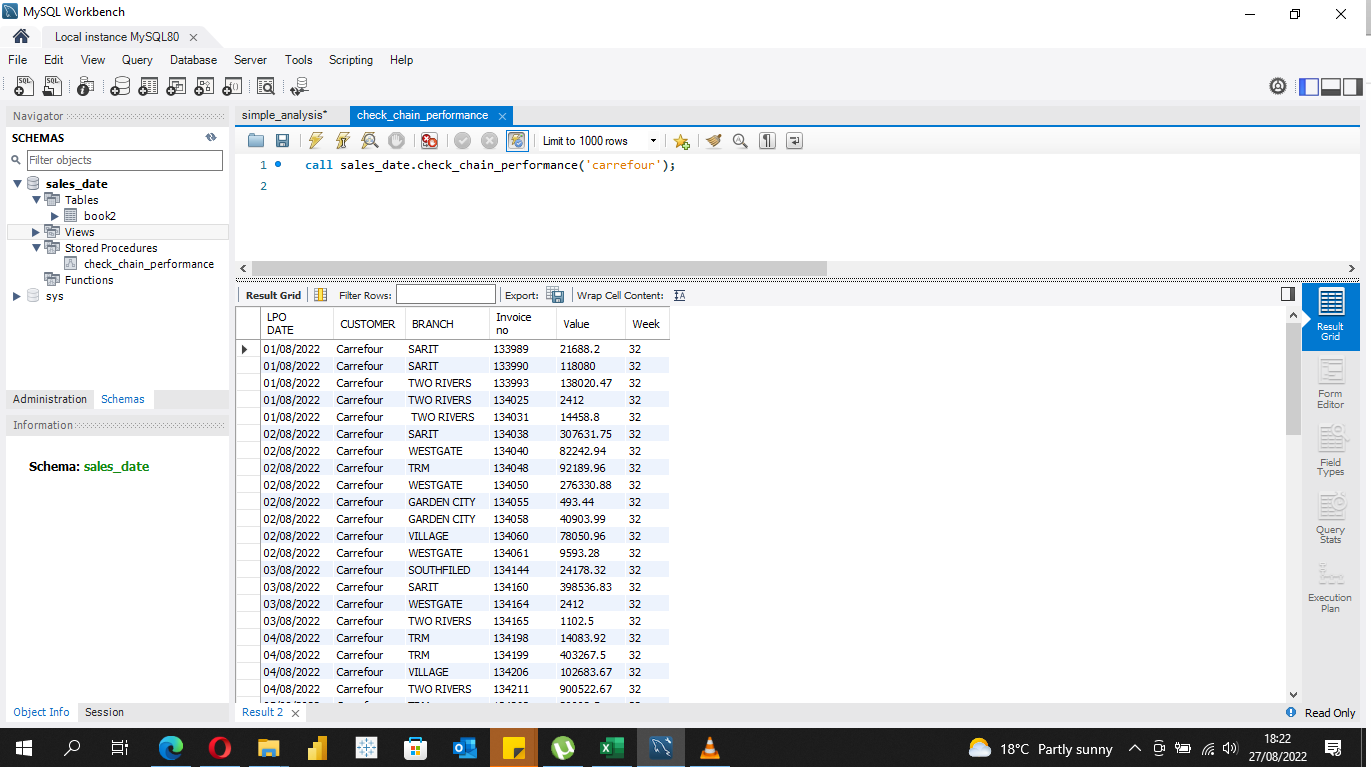Toggle autocommit mode in the query toolbar
Screen dimensions: 1371x767
[516, 140]
